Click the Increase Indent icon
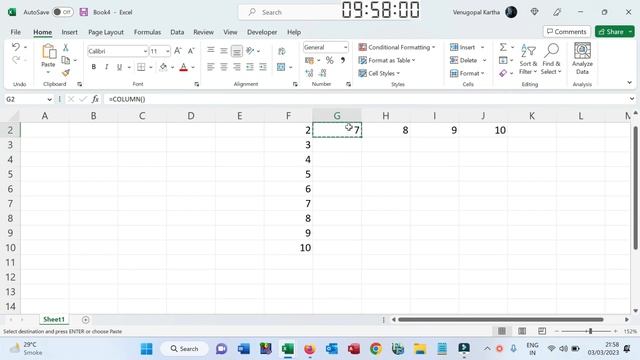 [263, 67]
